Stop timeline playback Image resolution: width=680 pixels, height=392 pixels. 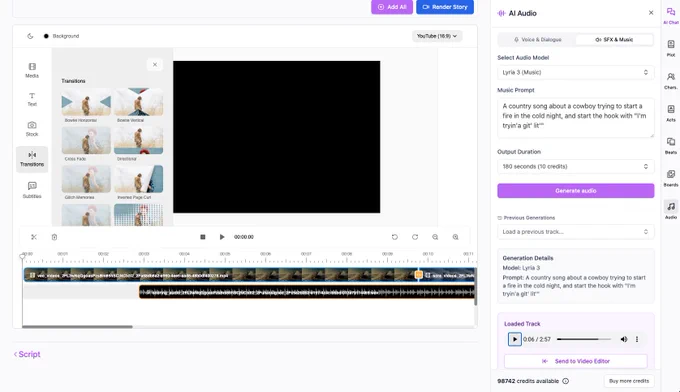(x=203, y=237)
